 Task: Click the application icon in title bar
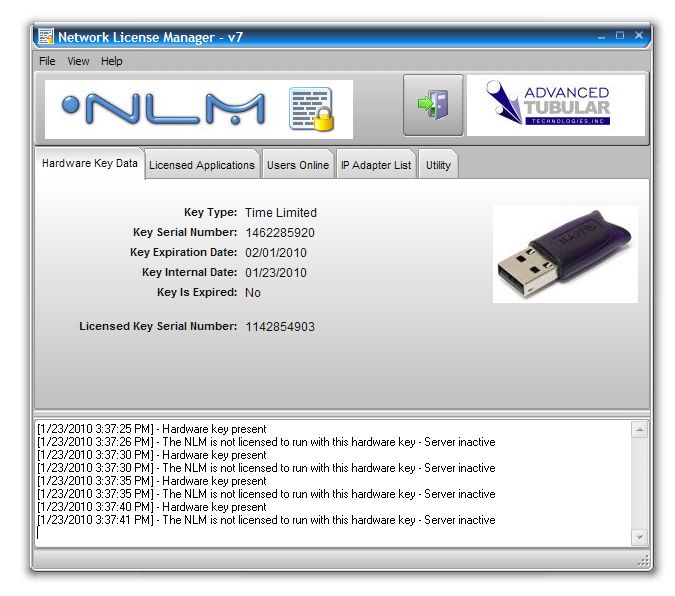[x=46, y=37]
